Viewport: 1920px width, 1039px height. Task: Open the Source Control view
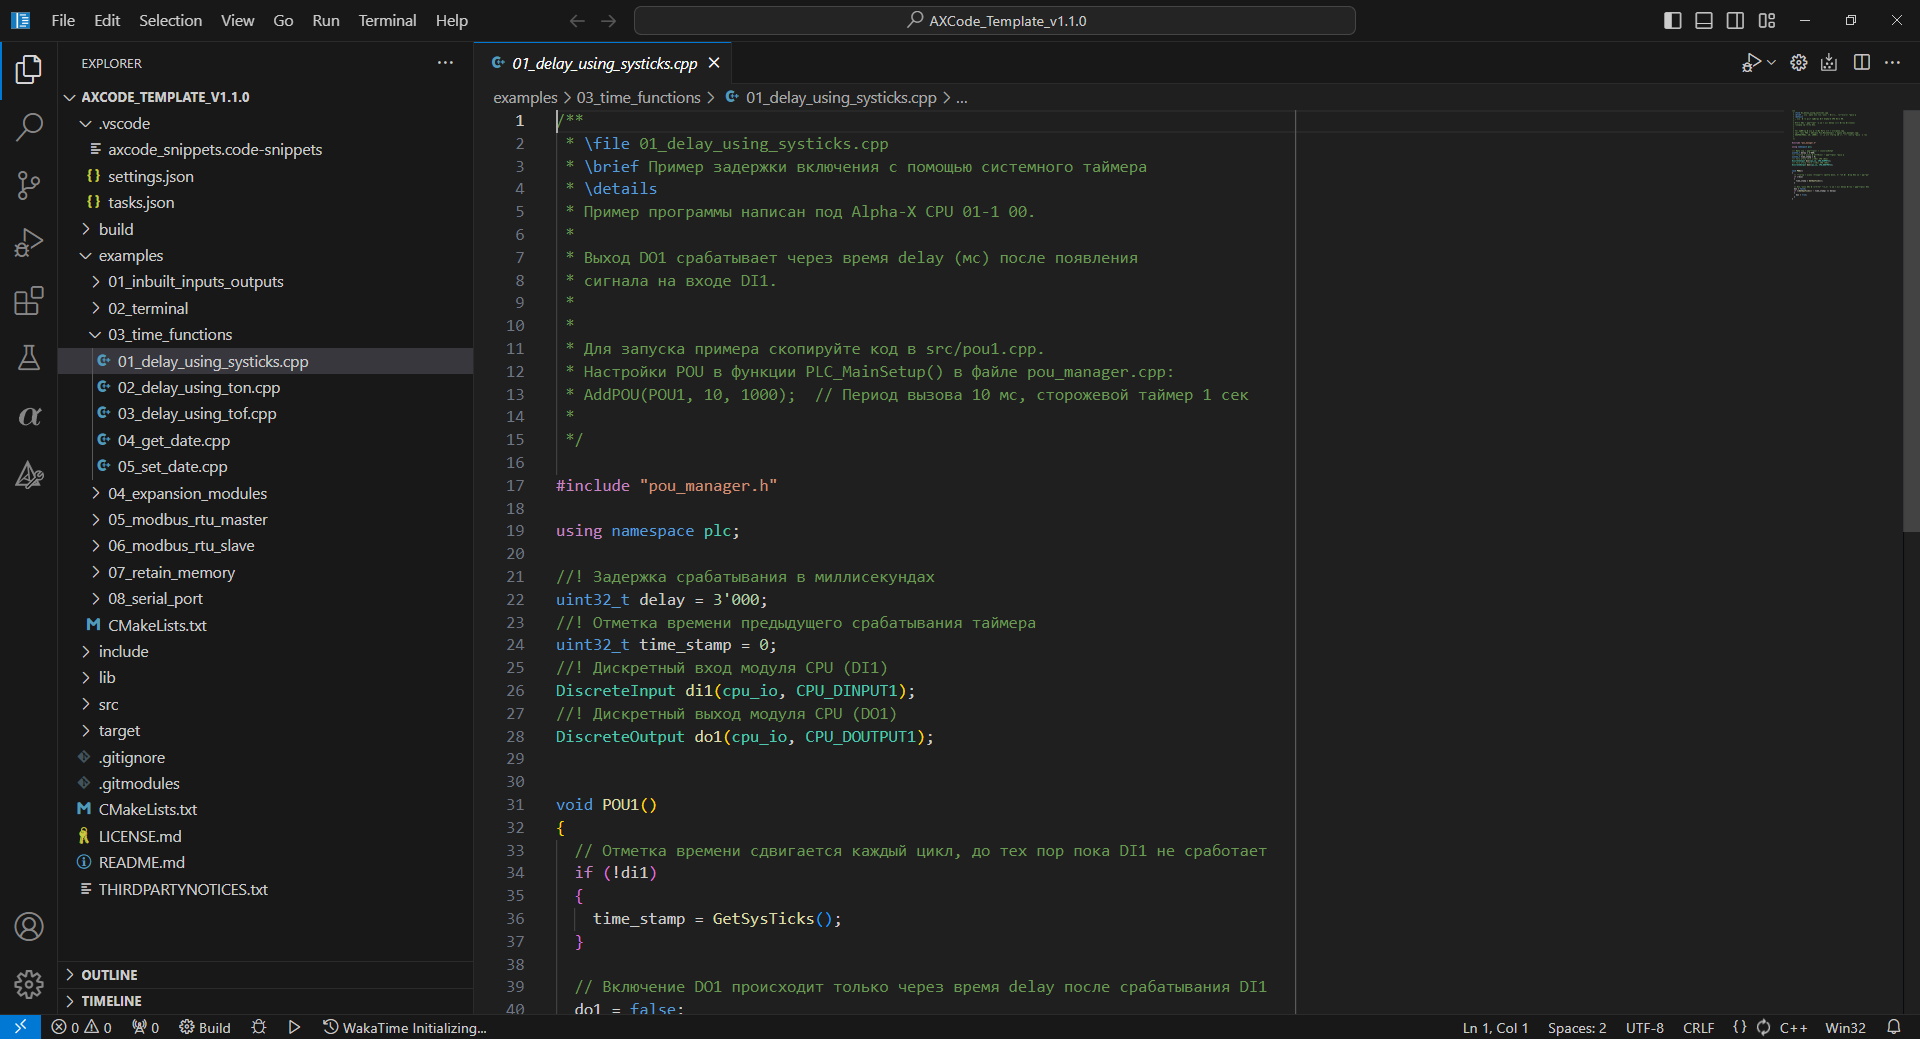click(x=29, y=185)
